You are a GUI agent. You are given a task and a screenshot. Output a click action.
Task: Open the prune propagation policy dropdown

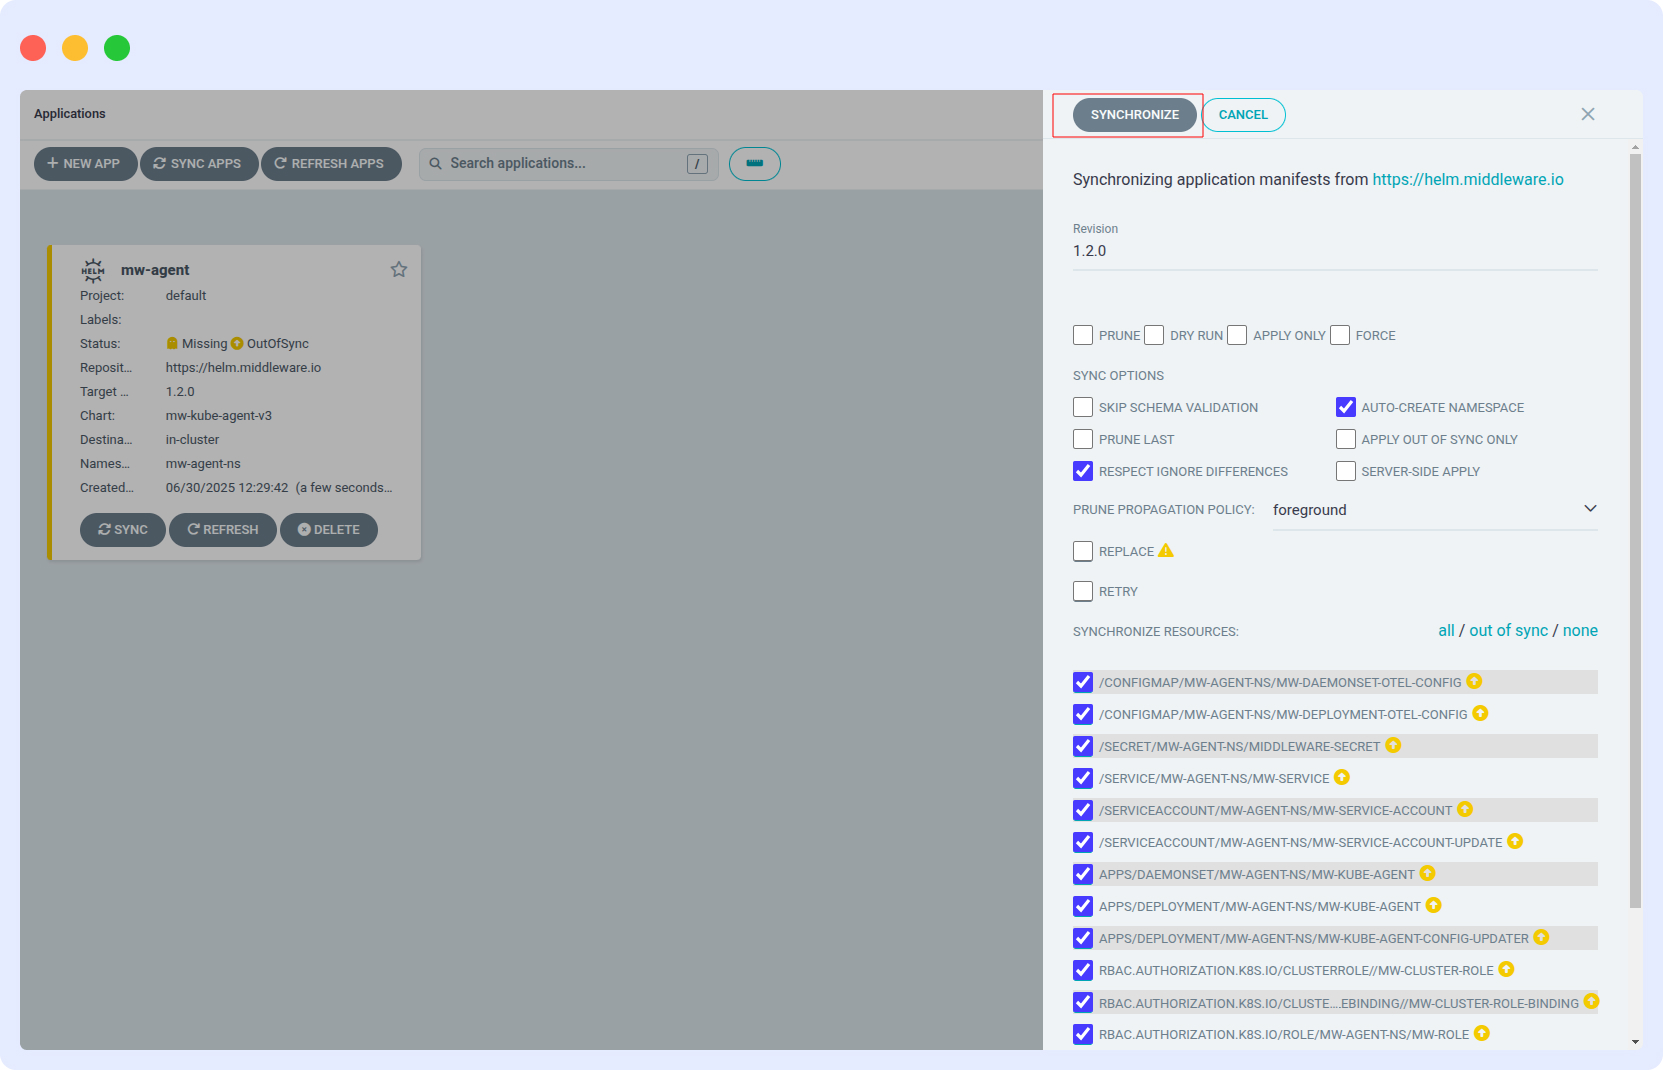click(1588, 509)
